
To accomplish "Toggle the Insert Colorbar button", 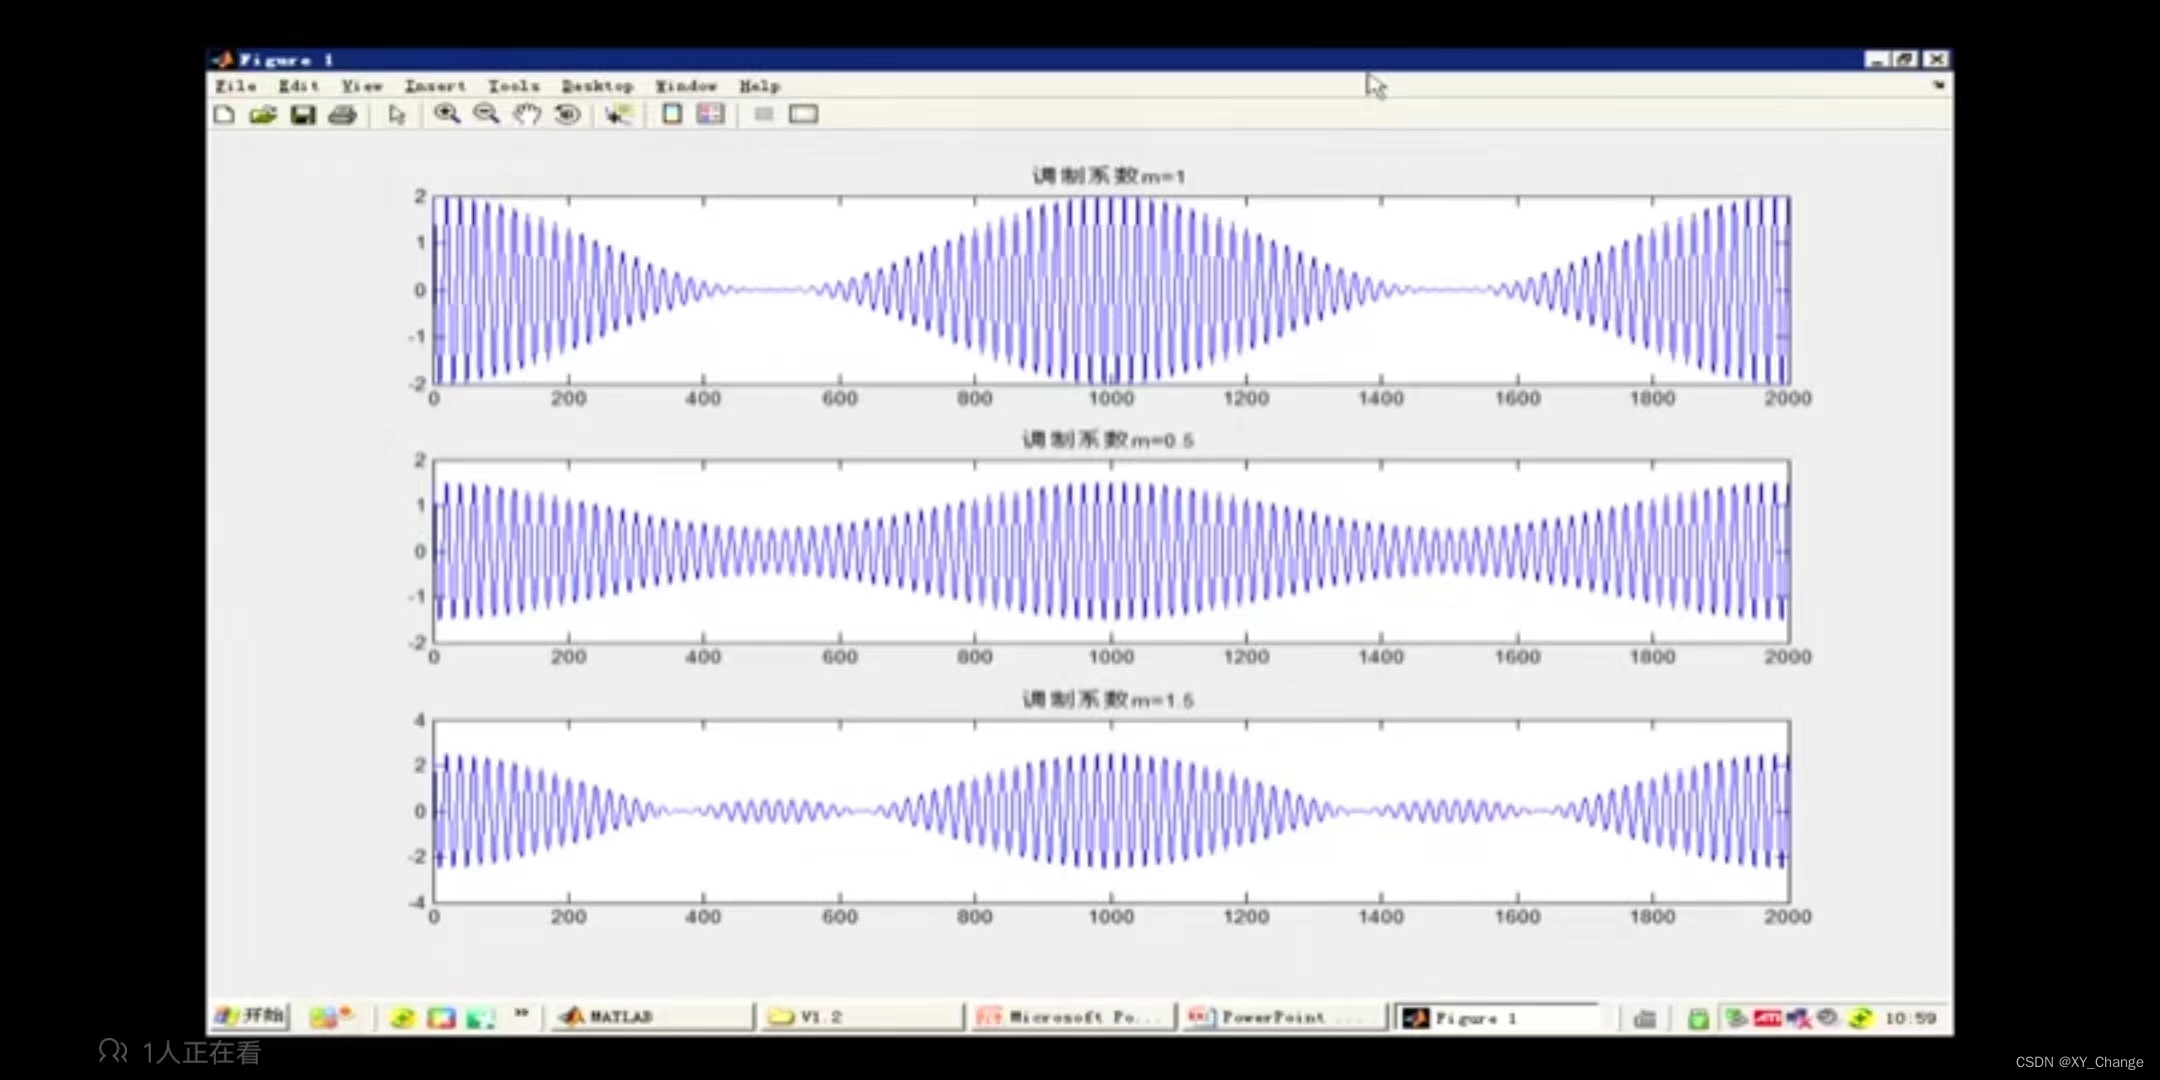I will (x=672, y=115).
